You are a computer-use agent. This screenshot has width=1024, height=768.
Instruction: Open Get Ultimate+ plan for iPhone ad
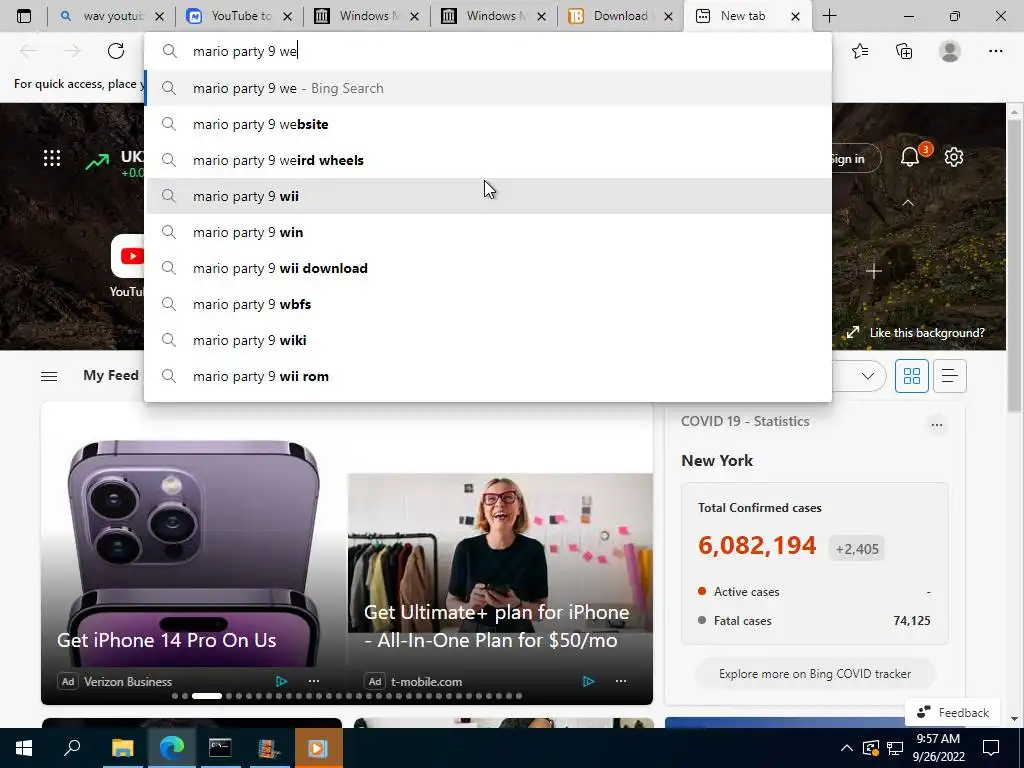point(497,626)
